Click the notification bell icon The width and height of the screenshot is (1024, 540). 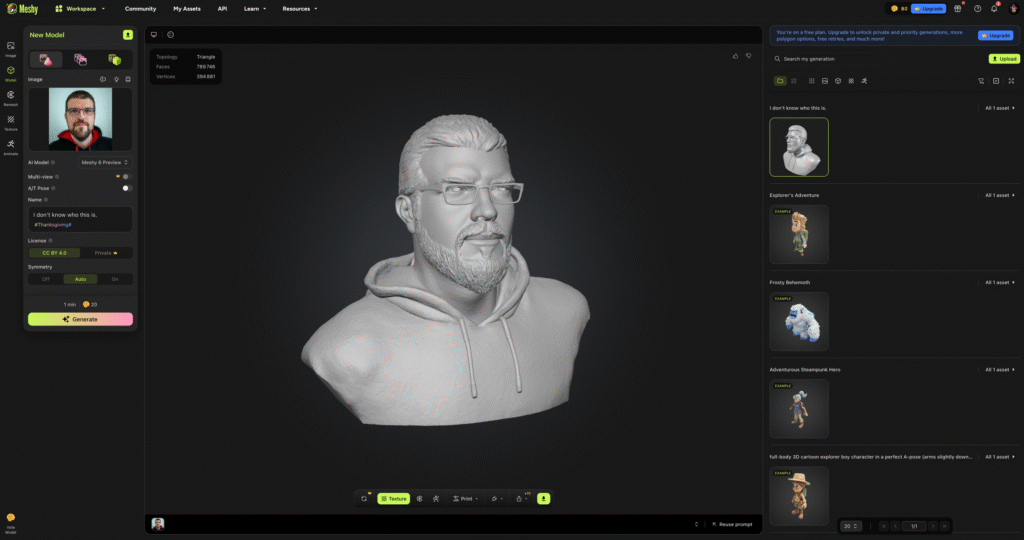coord(994,8)
